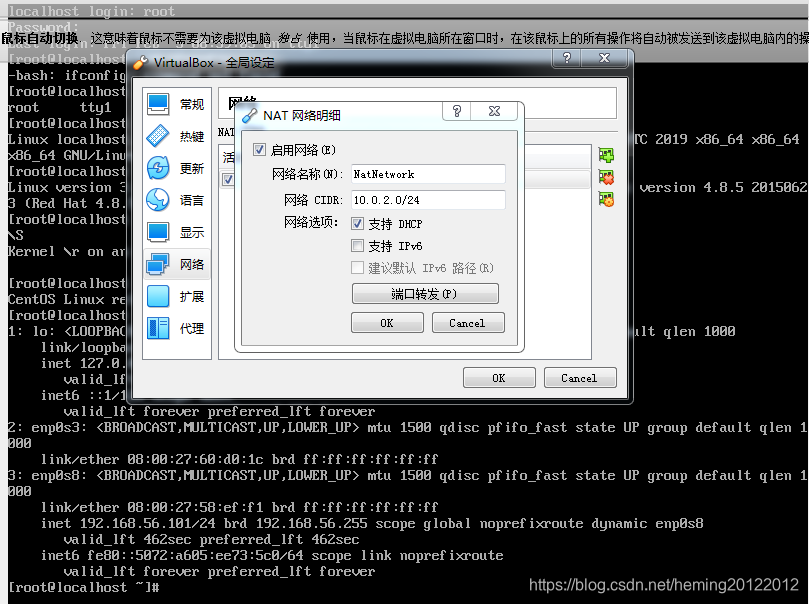
Task: Click OK in the 全局设定 window
Action: pyautogui.click(x=499, y=378)
